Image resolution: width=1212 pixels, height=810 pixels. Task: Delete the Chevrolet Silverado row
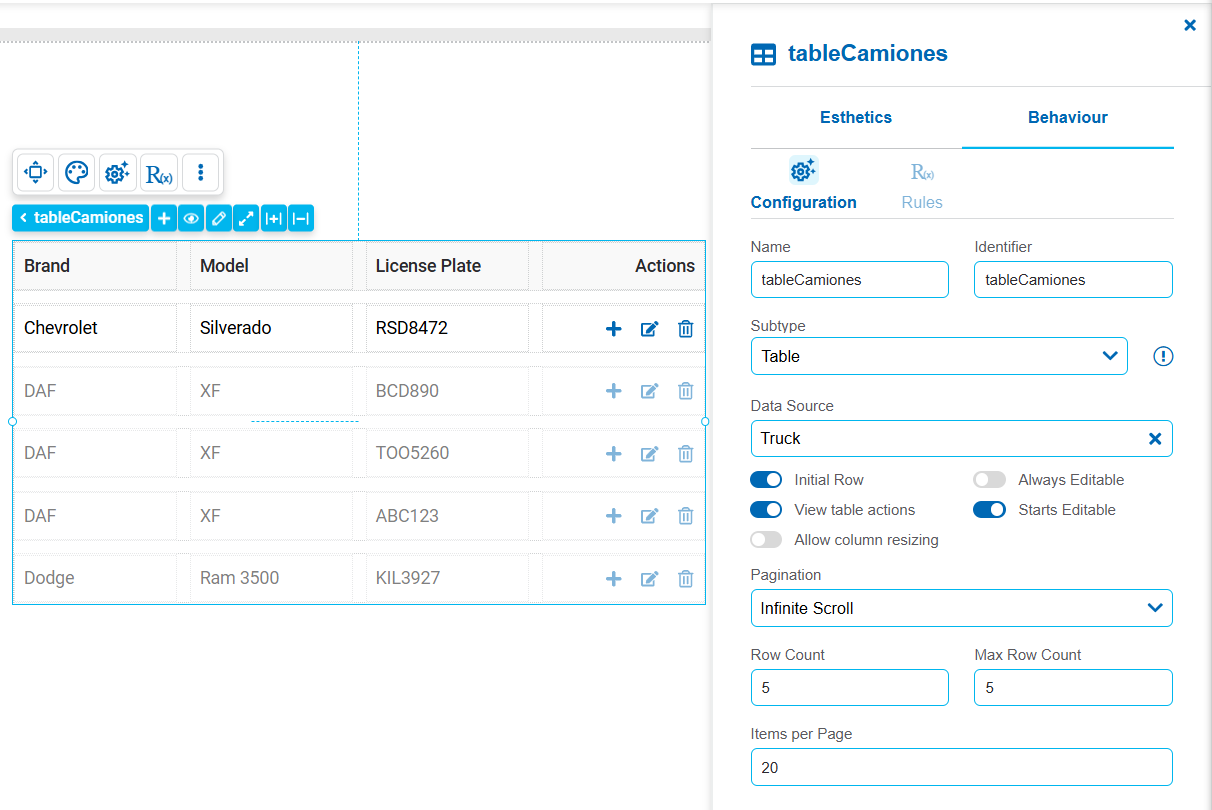click(x=686, y=329)
